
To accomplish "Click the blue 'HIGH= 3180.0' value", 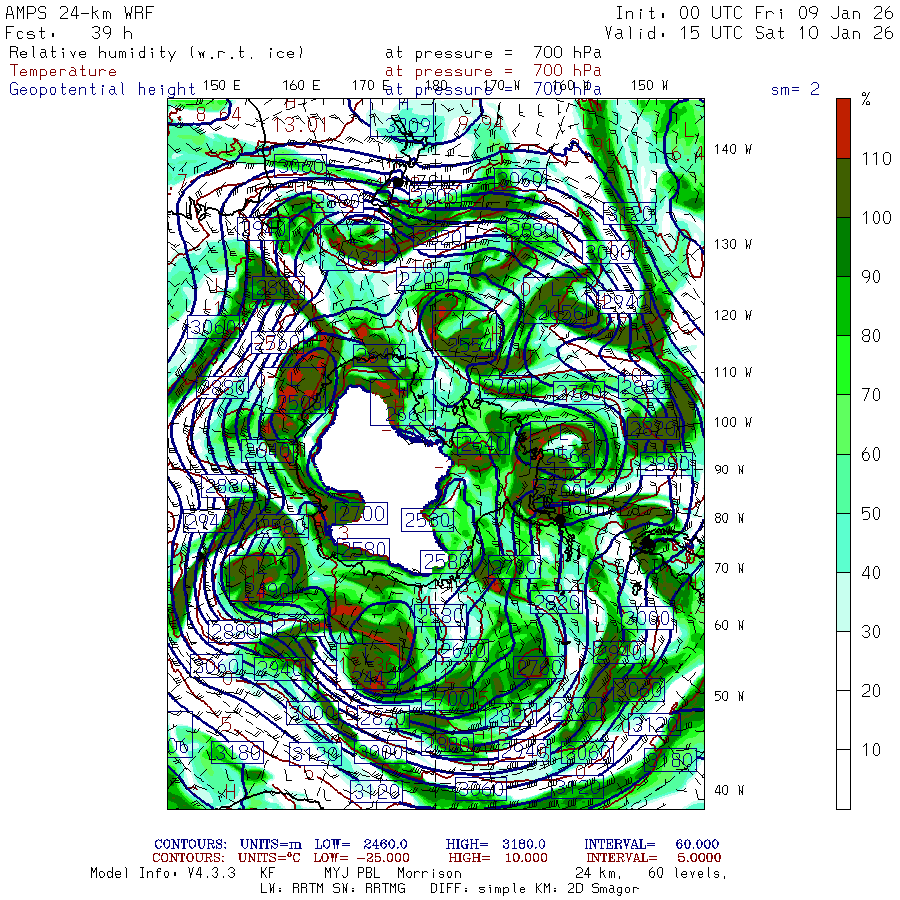I will point(496,844).
